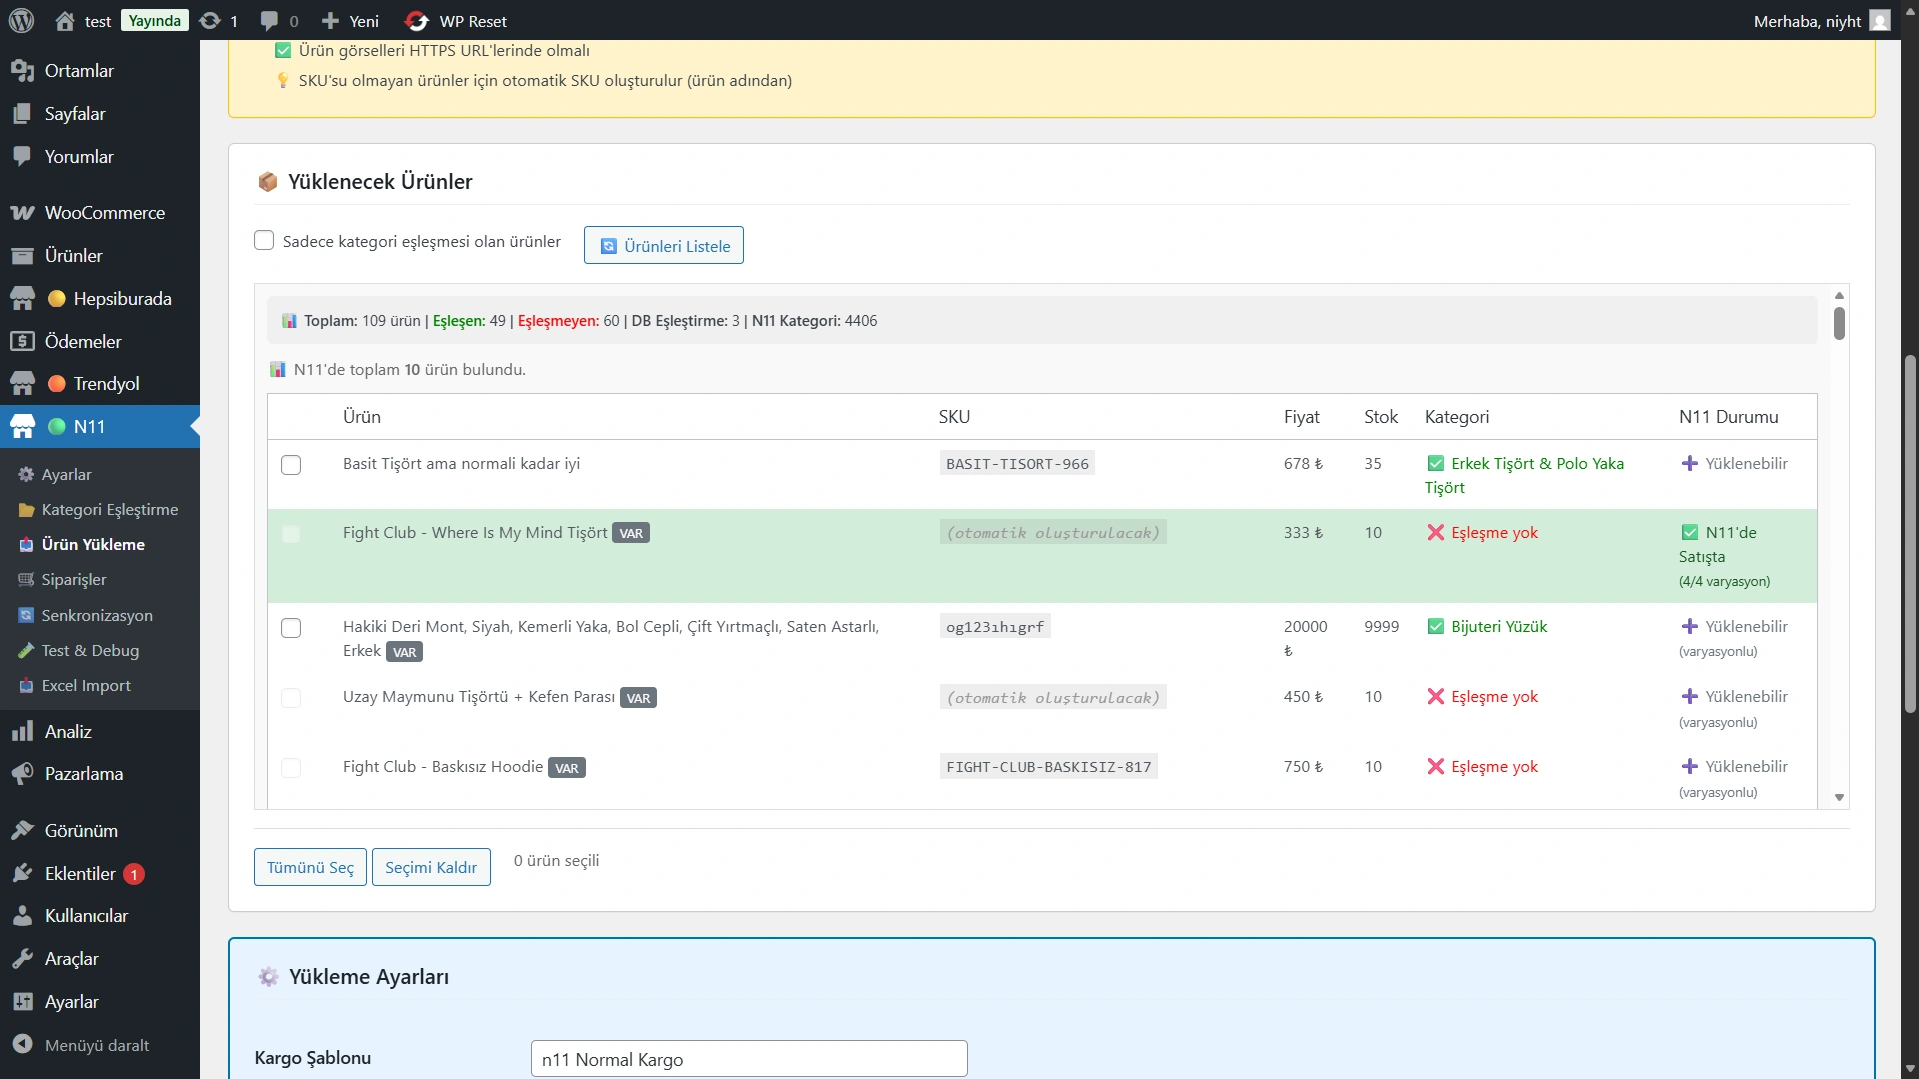Click the Kargo Şablonu input field

(x=749, y=1059)
